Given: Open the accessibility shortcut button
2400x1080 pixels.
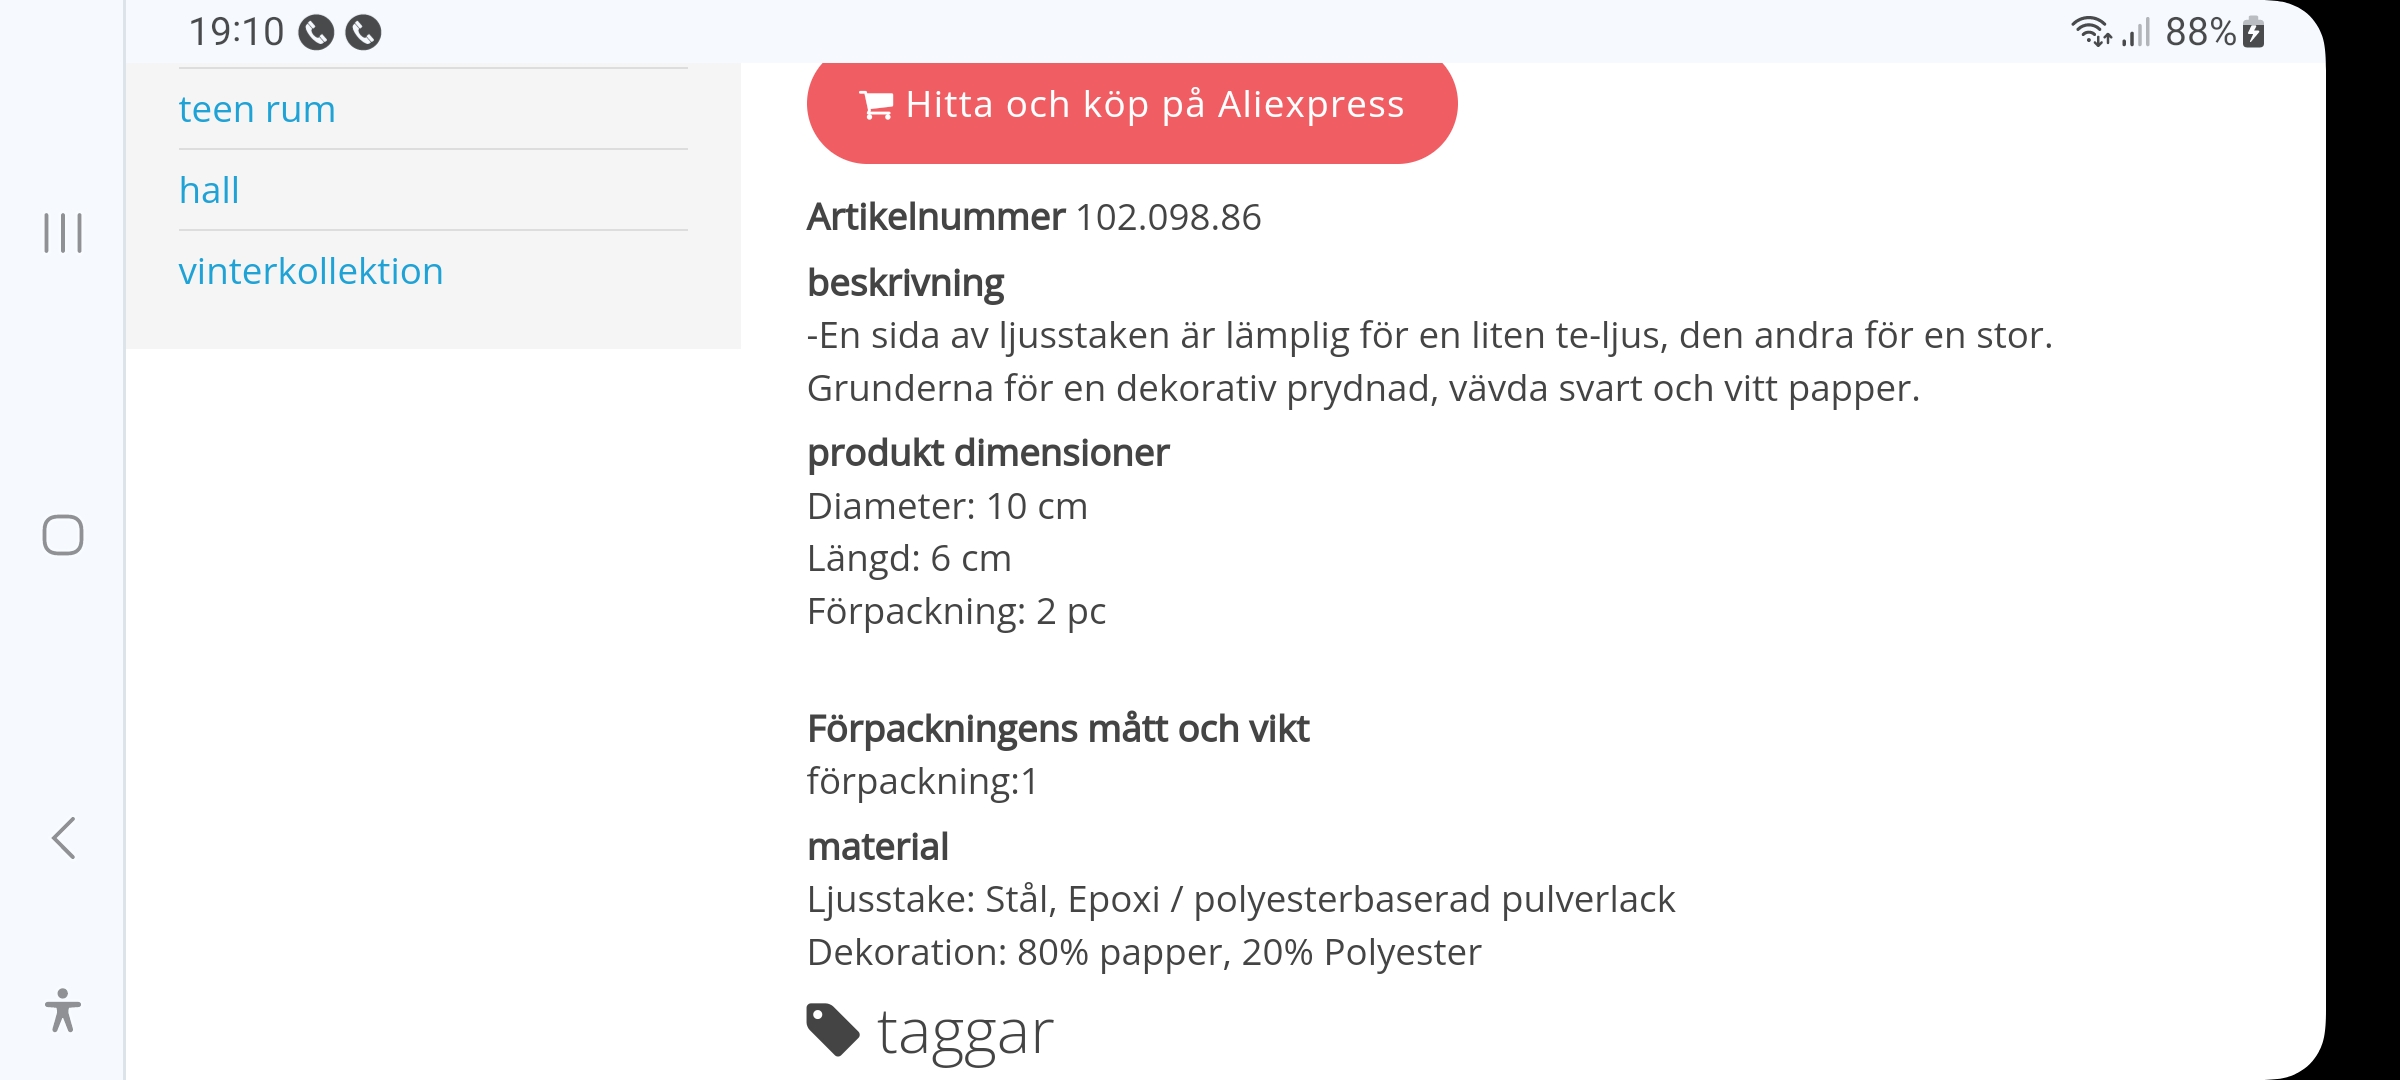Looking at the screenshot, I should click(x=62, y=1010).
